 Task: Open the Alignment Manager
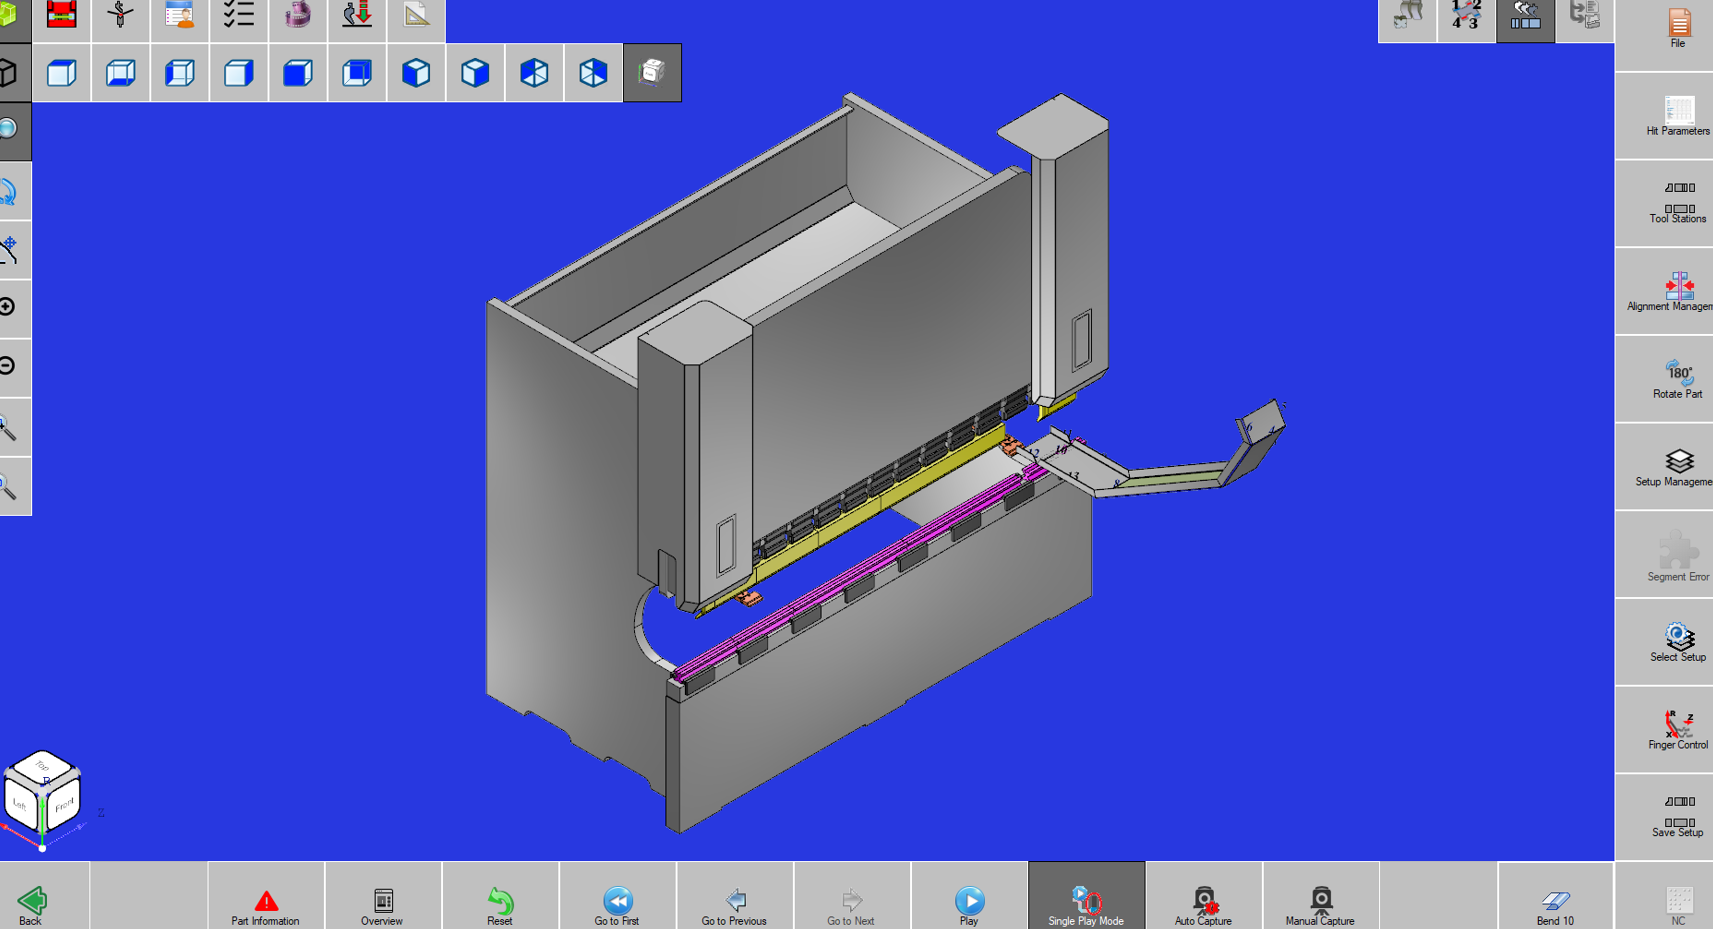(x=1677, y=291)
